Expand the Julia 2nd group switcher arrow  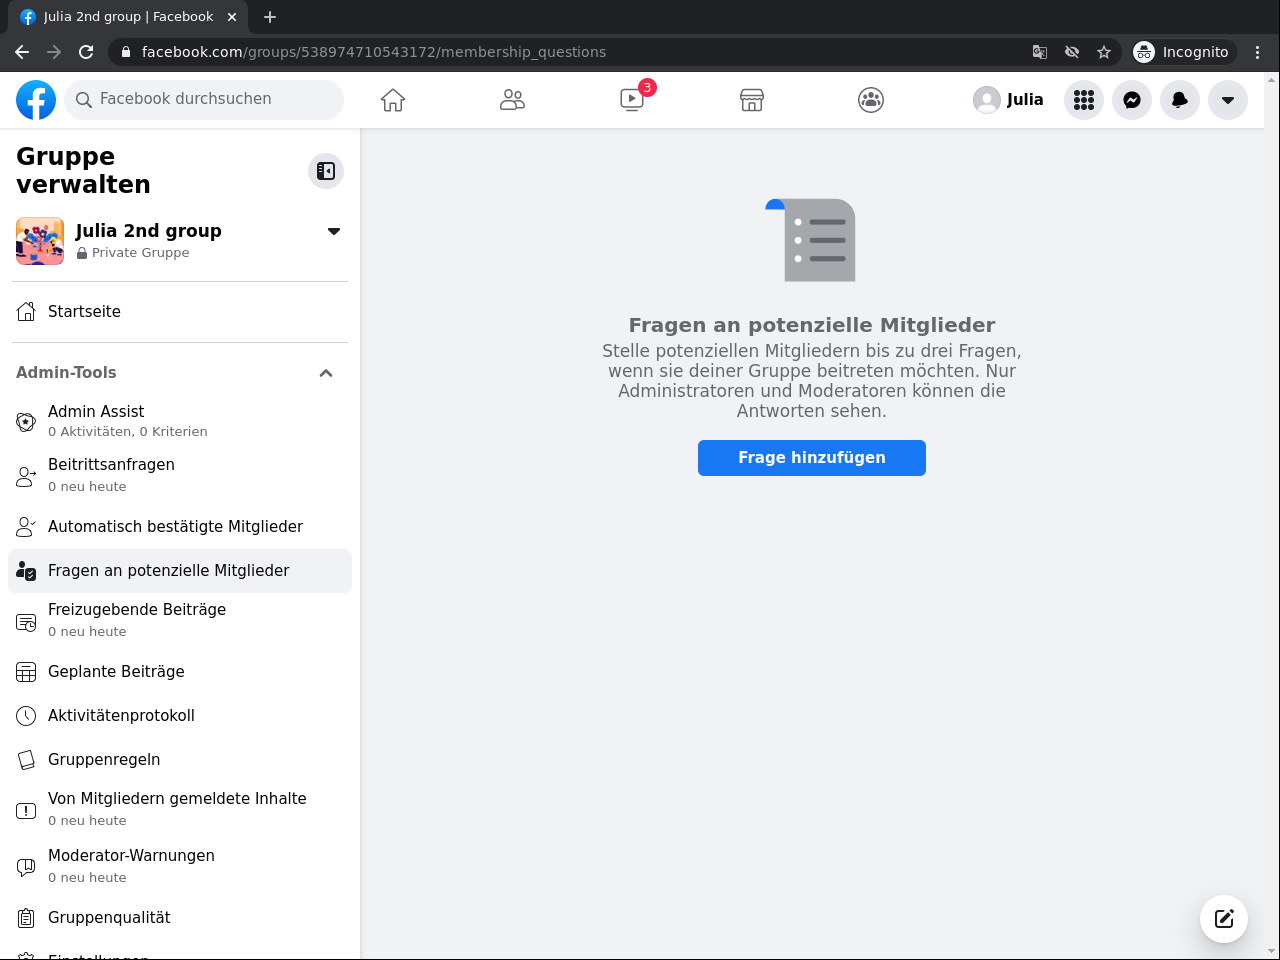pos(334,231)
